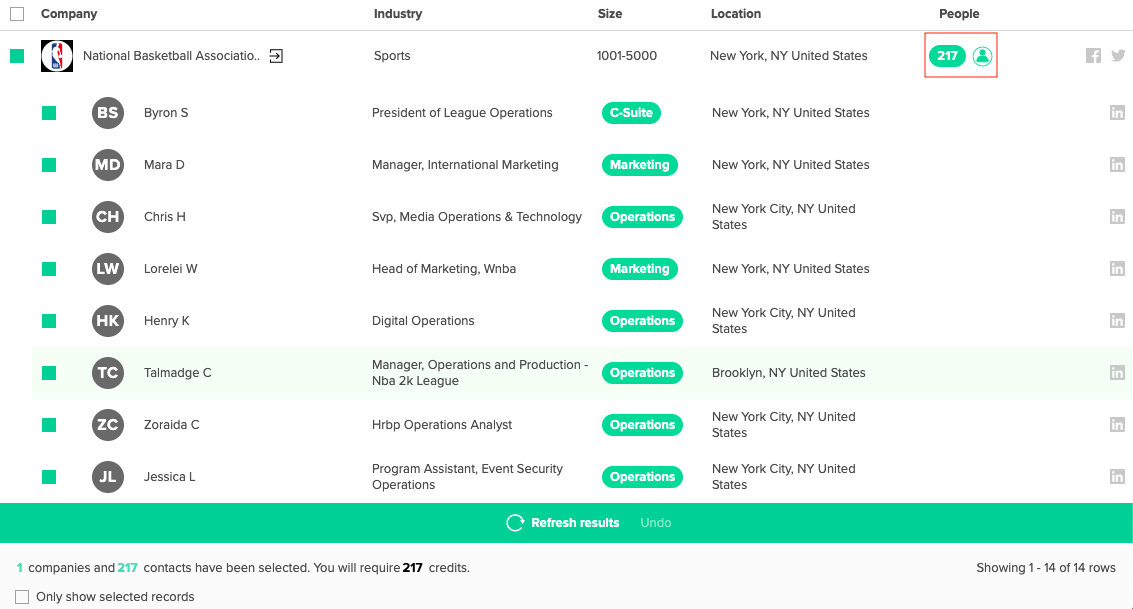Click Operations tag for Talmadge C
This screenshot has height=609, width=1133.
[x=642, y=373]
